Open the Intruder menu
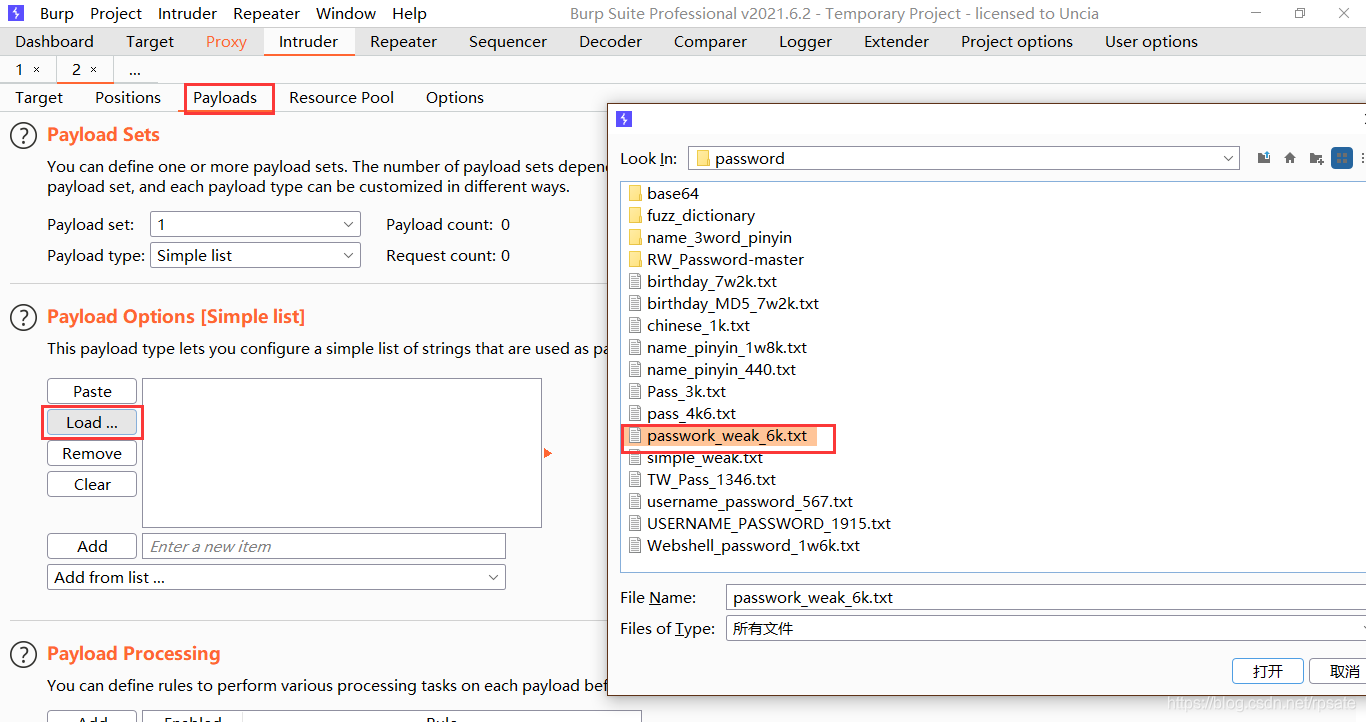The height and width of the screenshot is (722, 1366). 187,13
